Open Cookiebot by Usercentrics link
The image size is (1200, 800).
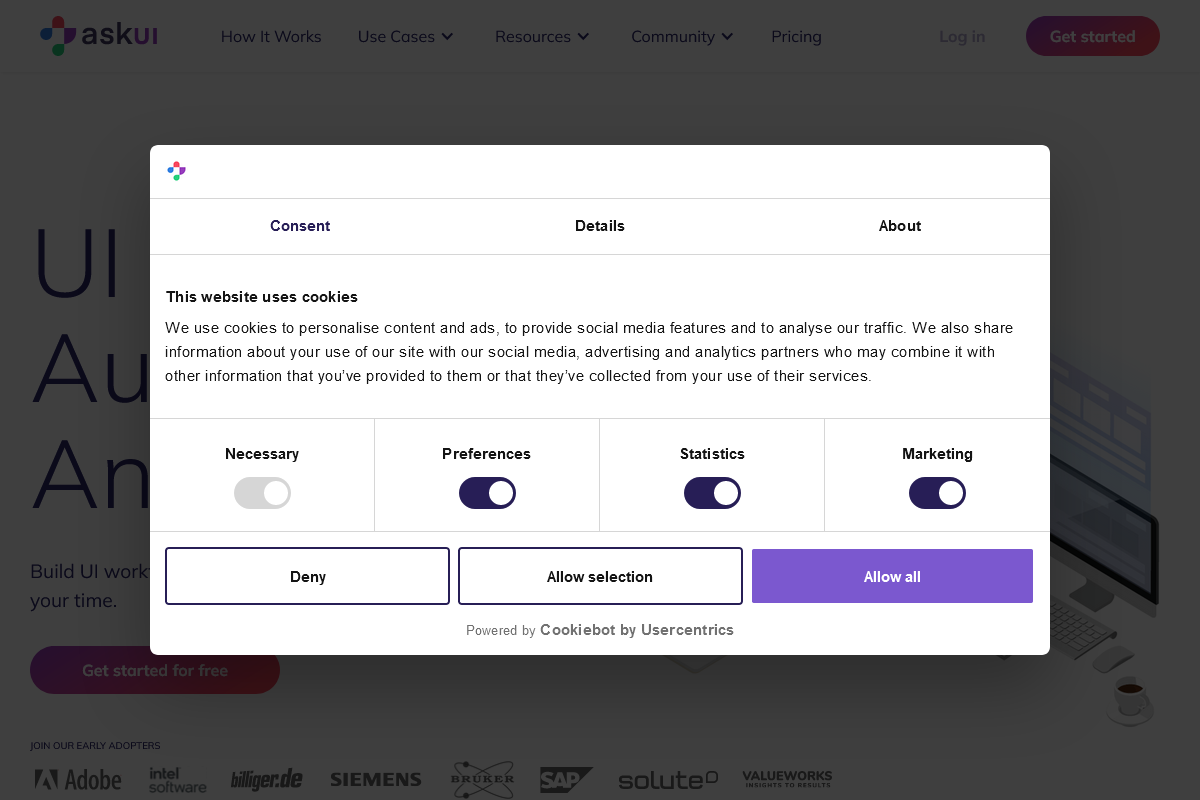(636, 630)
